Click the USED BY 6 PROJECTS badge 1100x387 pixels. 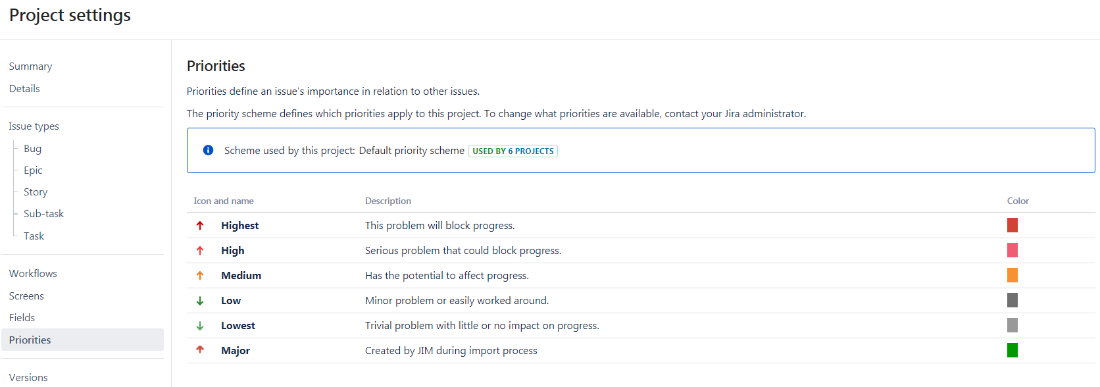tap(513, 151)
